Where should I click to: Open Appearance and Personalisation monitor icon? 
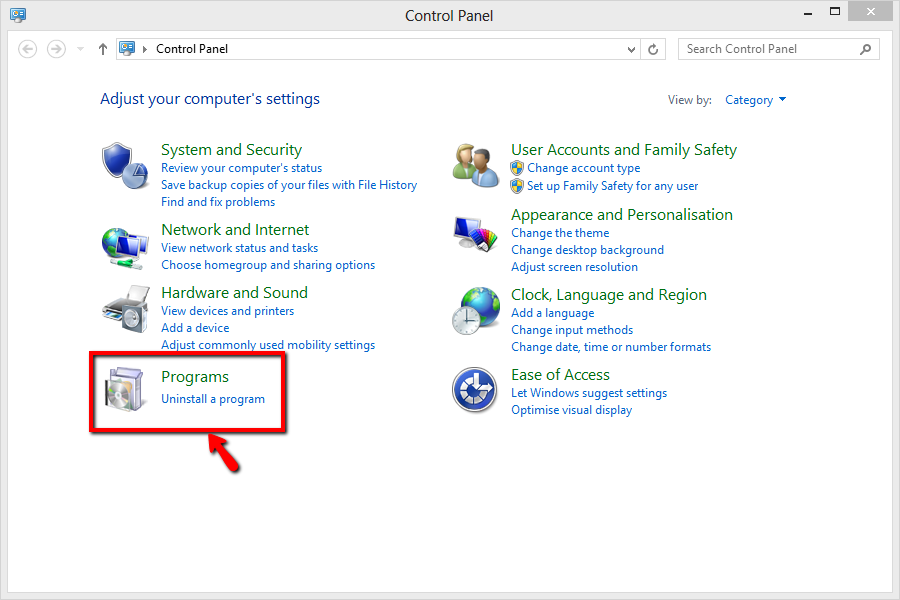coord(475,236)
